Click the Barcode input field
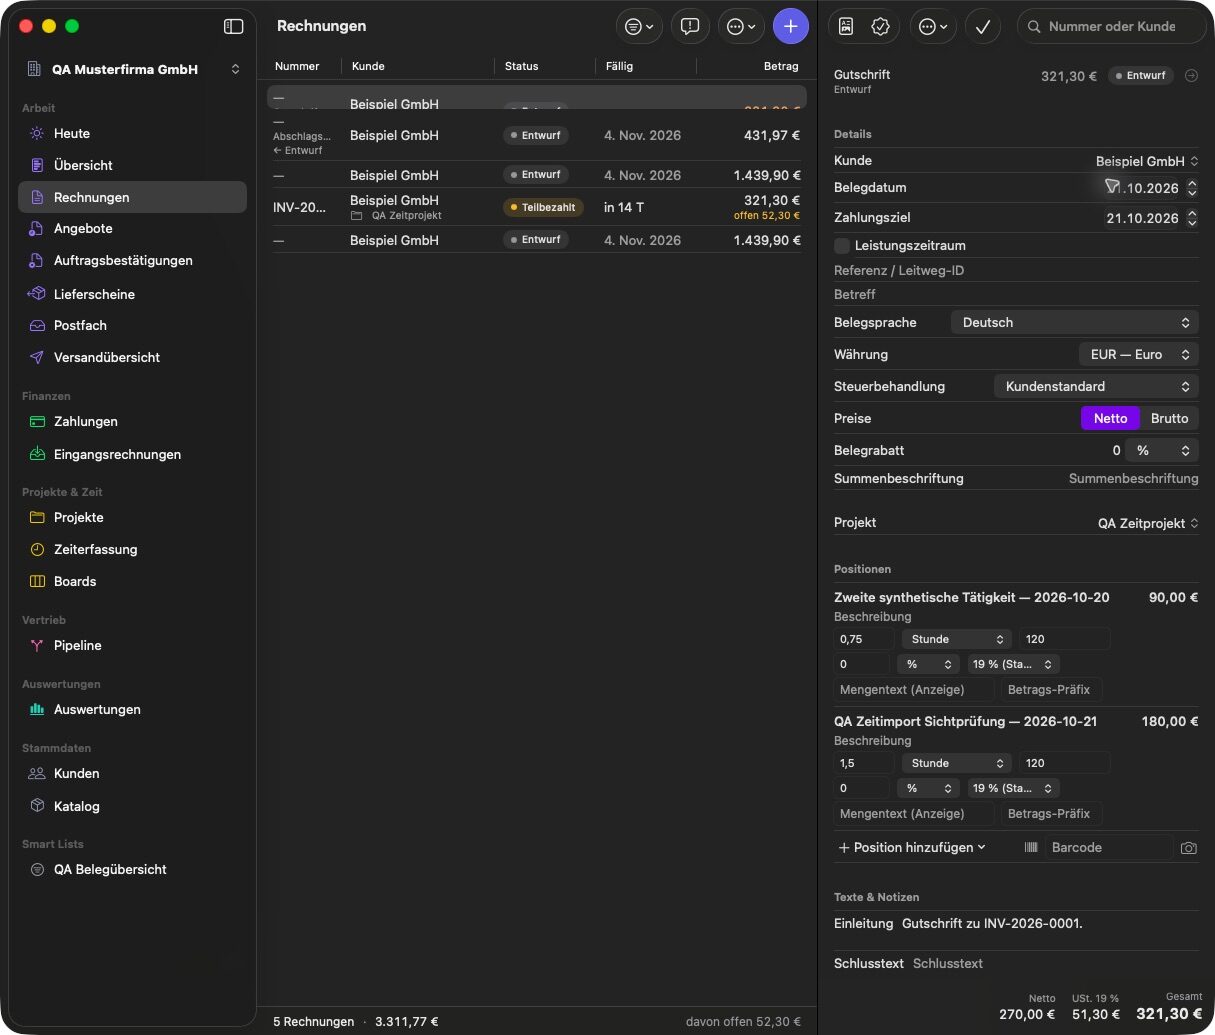The width and height of the screenshot is (1215, 1035). [1109, 847]
